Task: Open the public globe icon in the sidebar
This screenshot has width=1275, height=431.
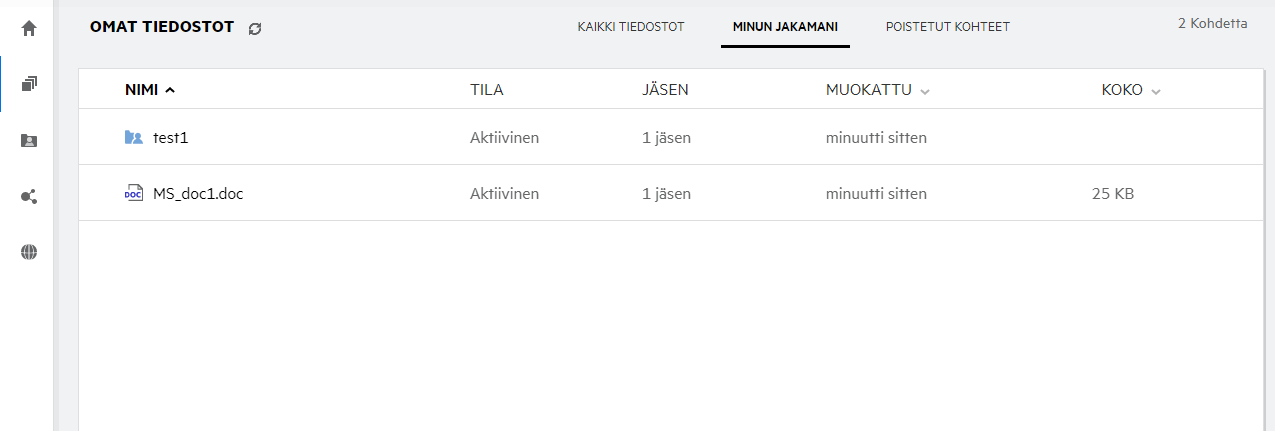Action: pos(29,253)
